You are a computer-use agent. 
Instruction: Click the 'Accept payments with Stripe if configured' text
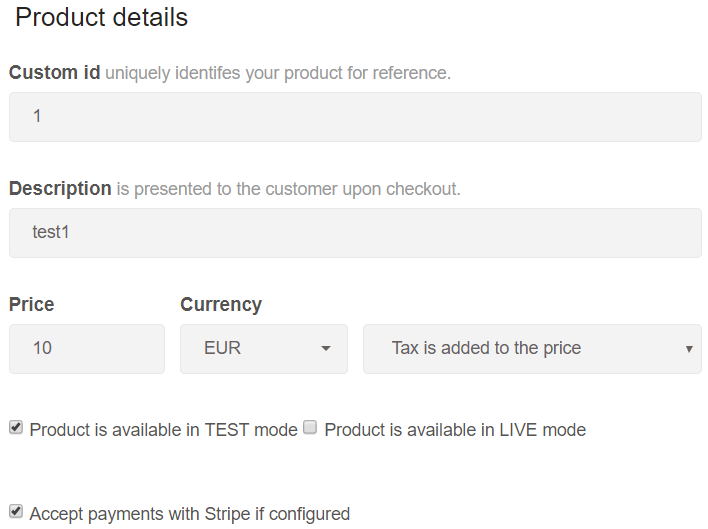pos(190,514)
